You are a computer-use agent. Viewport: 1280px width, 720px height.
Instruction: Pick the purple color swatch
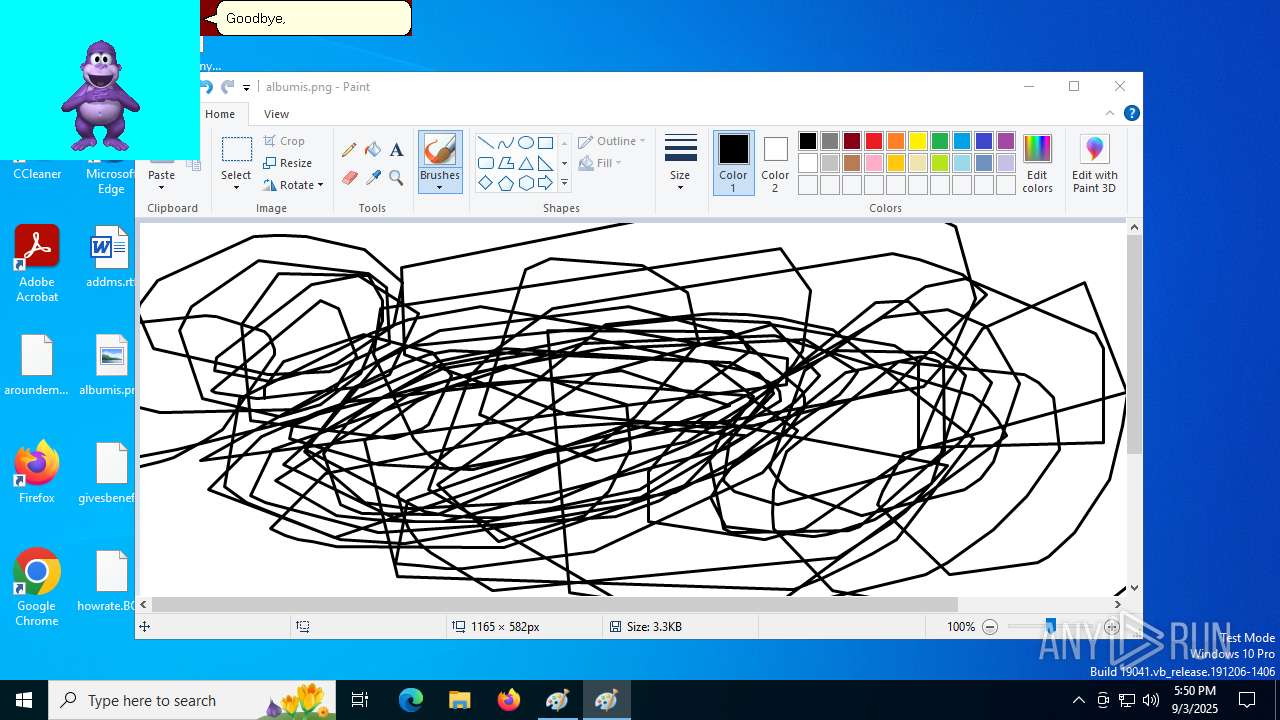[x=1006, y=141]
